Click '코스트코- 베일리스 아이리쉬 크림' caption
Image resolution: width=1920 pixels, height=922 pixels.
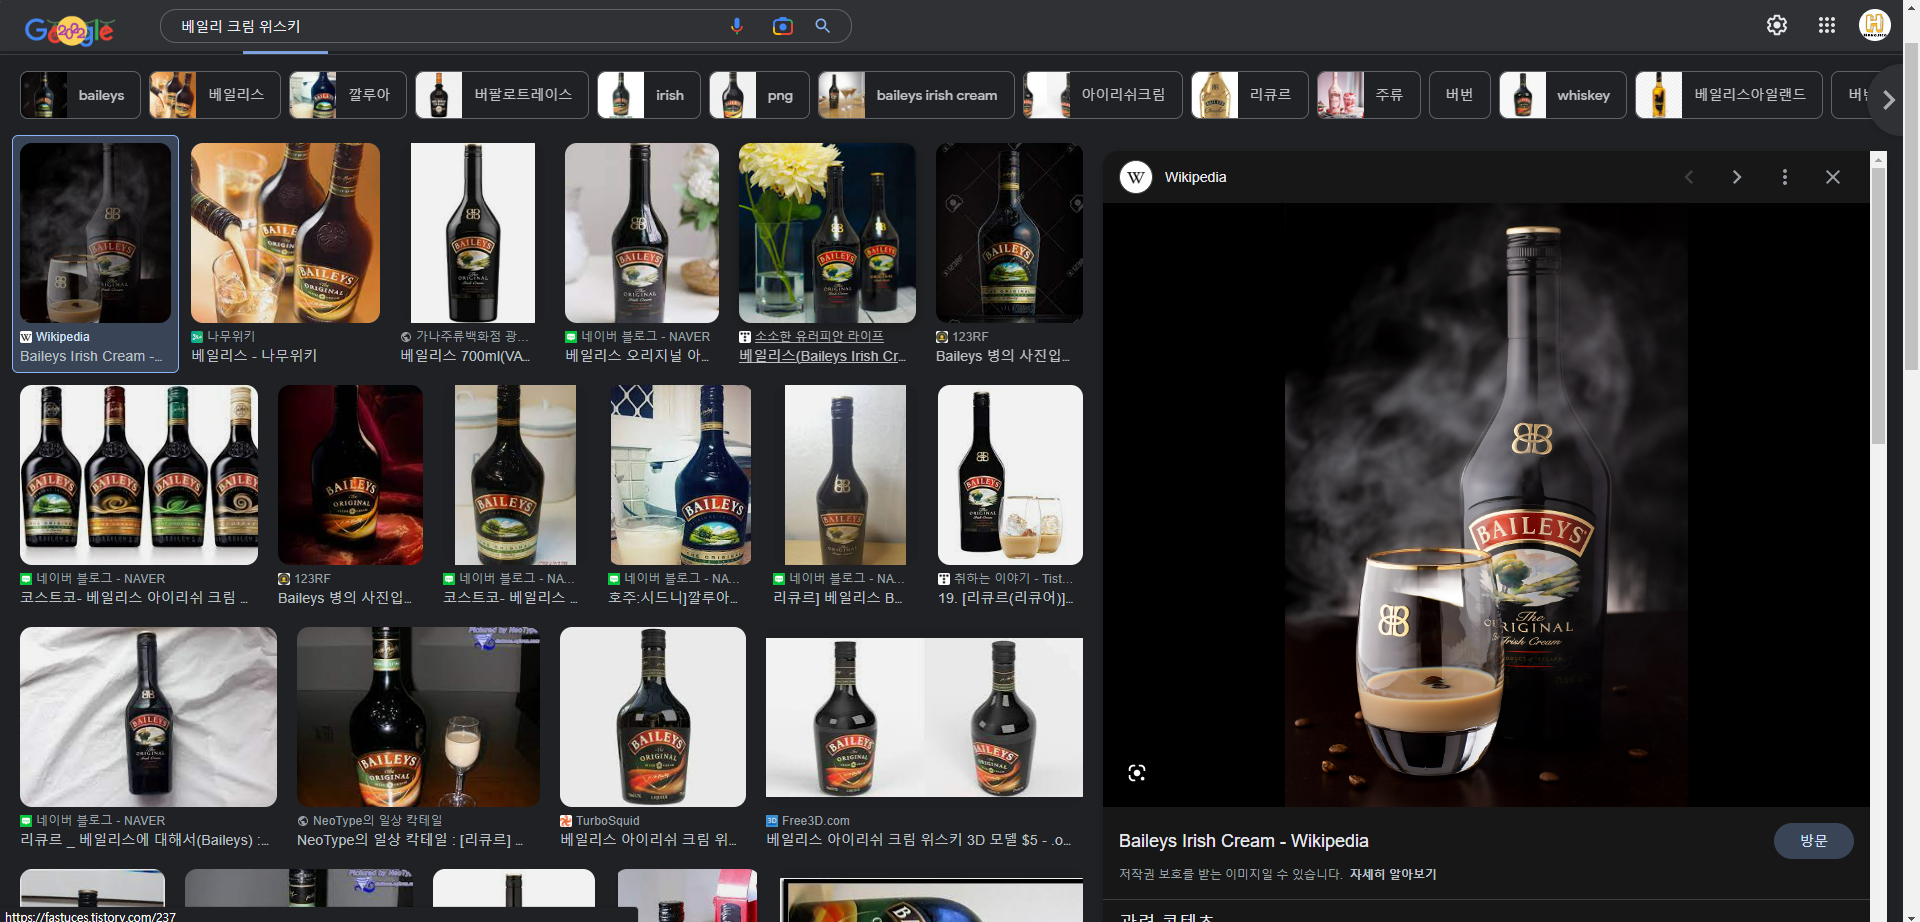[x=134, y=598]
